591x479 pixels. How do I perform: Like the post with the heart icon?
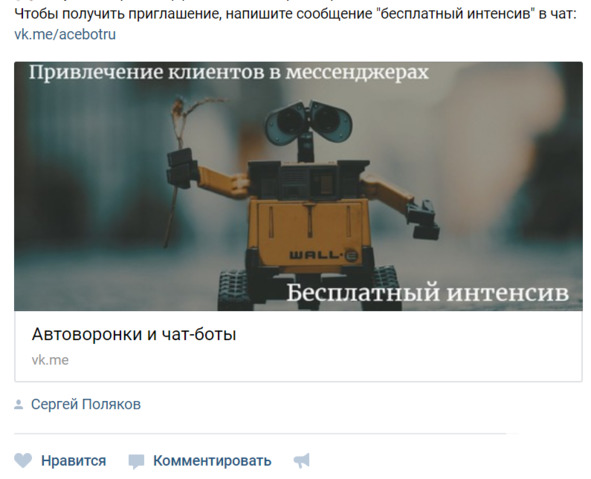click(23, 461)
